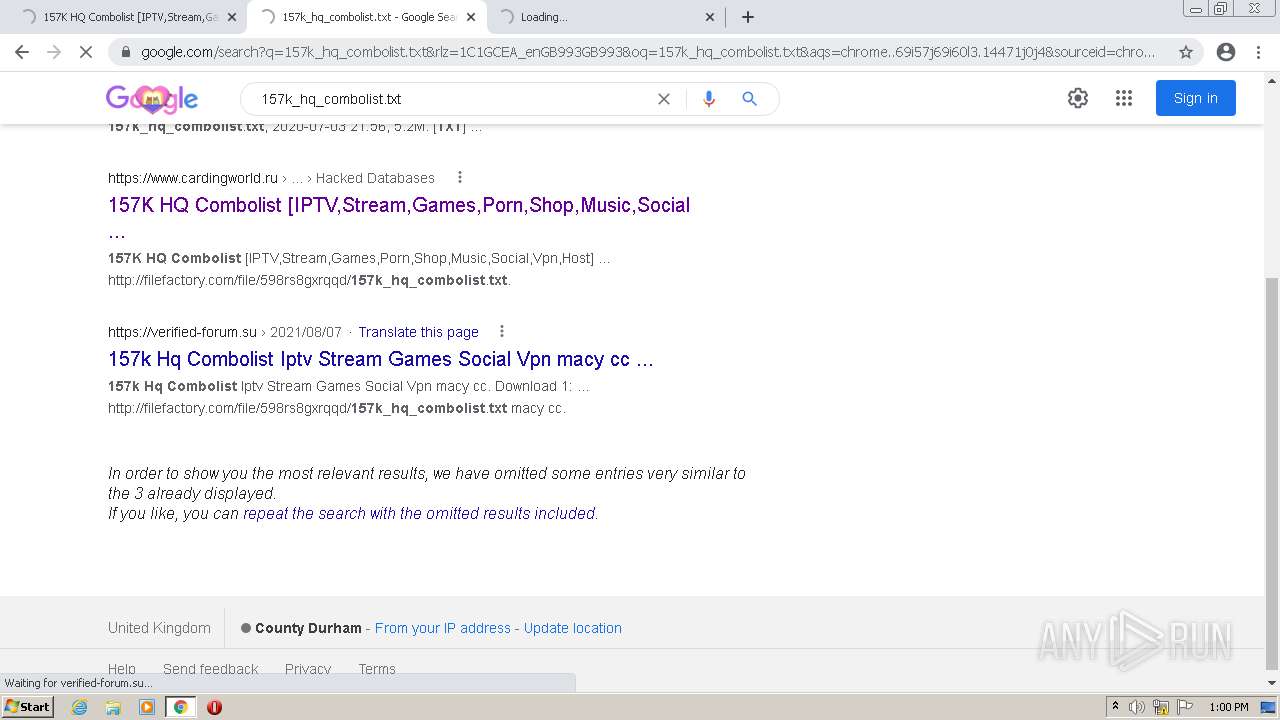
Task: Open the Chrome three-dot menu
Action: click(x=1258, y=52)
